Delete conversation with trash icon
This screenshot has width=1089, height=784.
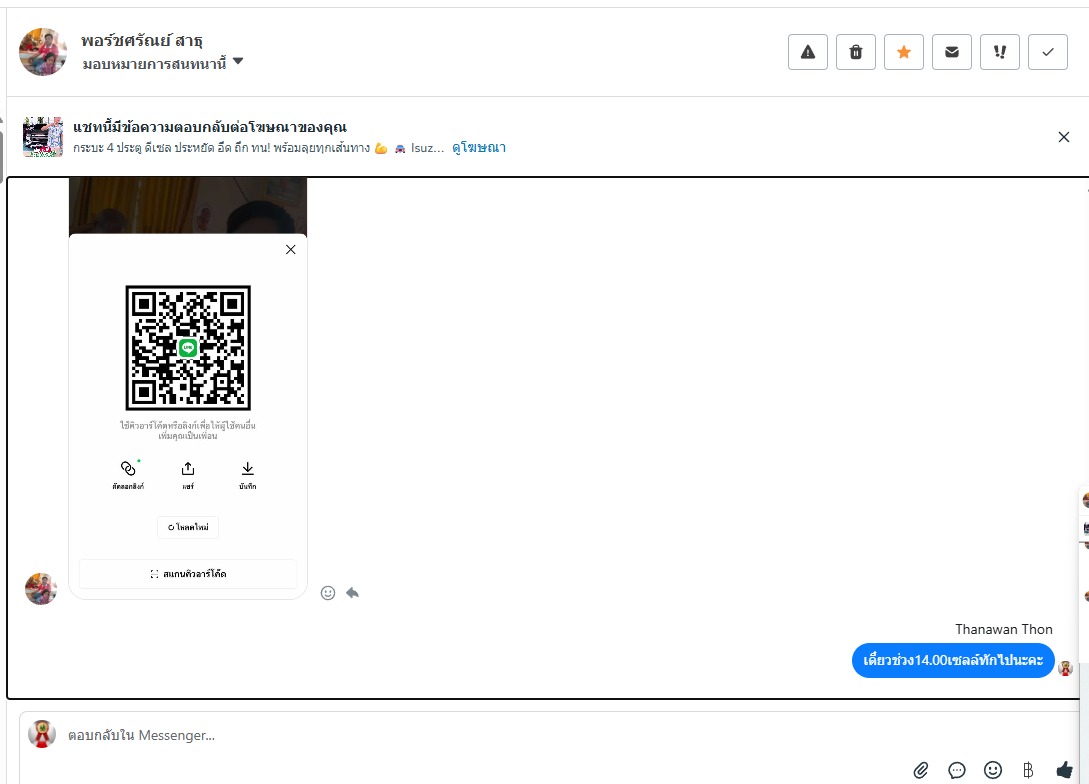tap(856, 52)
